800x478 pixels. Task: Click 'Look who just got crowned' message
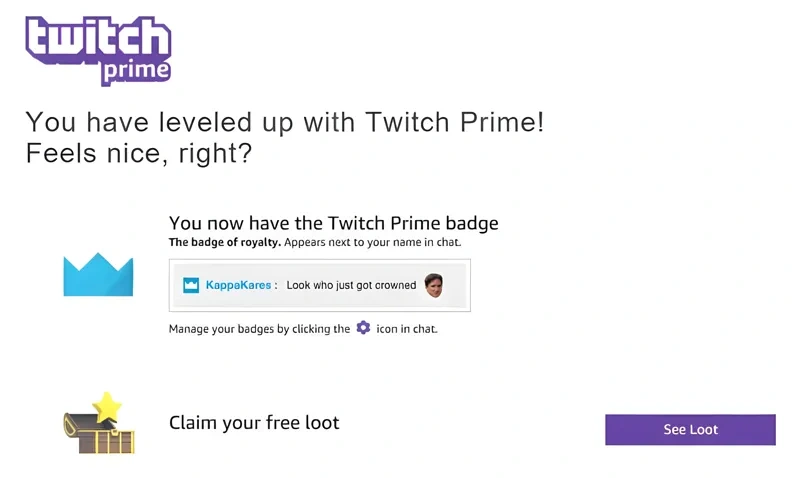click(351, 285)
